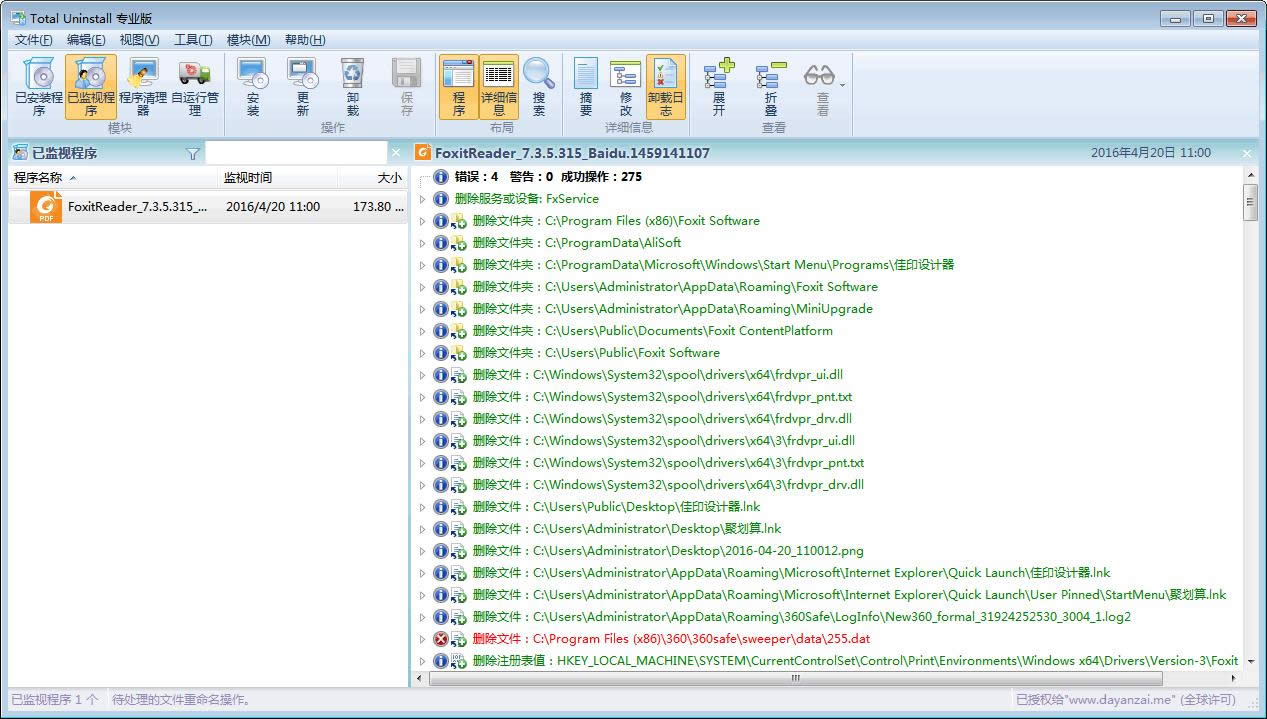This screenshot has height=719, width=1267.
Task: Click the 卸载 recycle icon
Action: pyautogui.click(x=352, y=86)
